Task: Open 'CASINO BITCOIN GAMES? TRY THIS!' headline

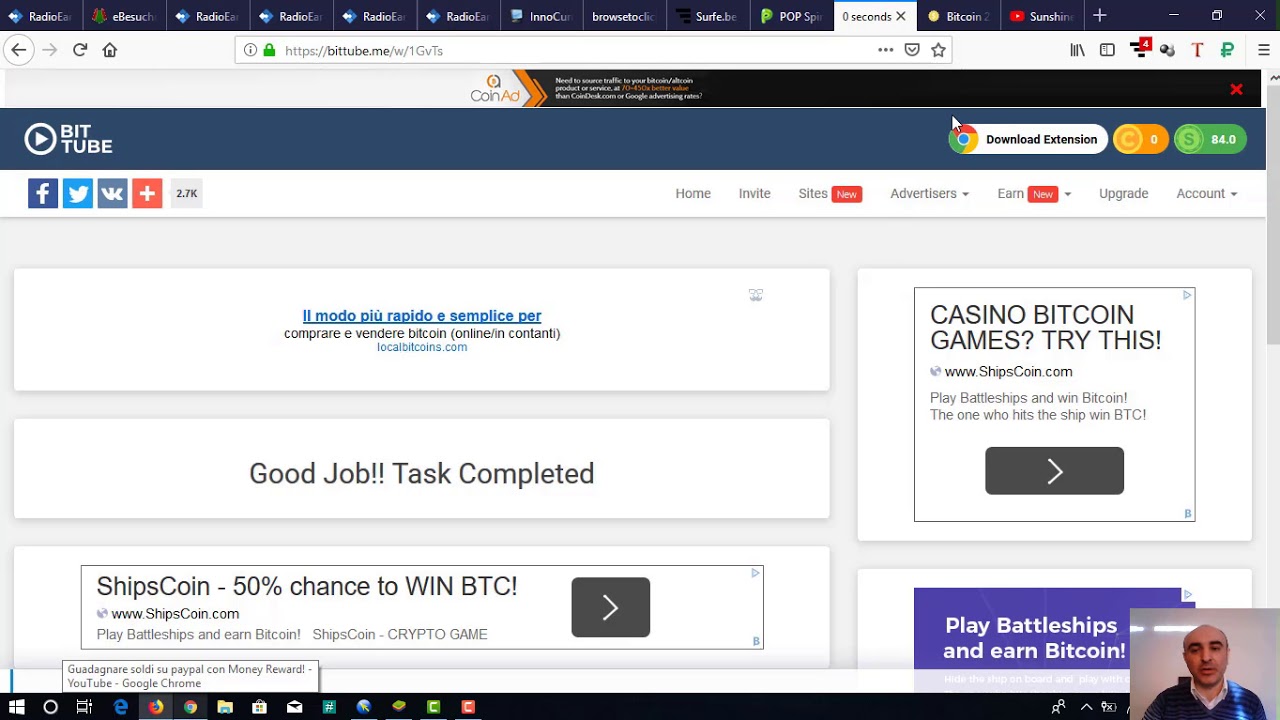Action: [1046, 328]
